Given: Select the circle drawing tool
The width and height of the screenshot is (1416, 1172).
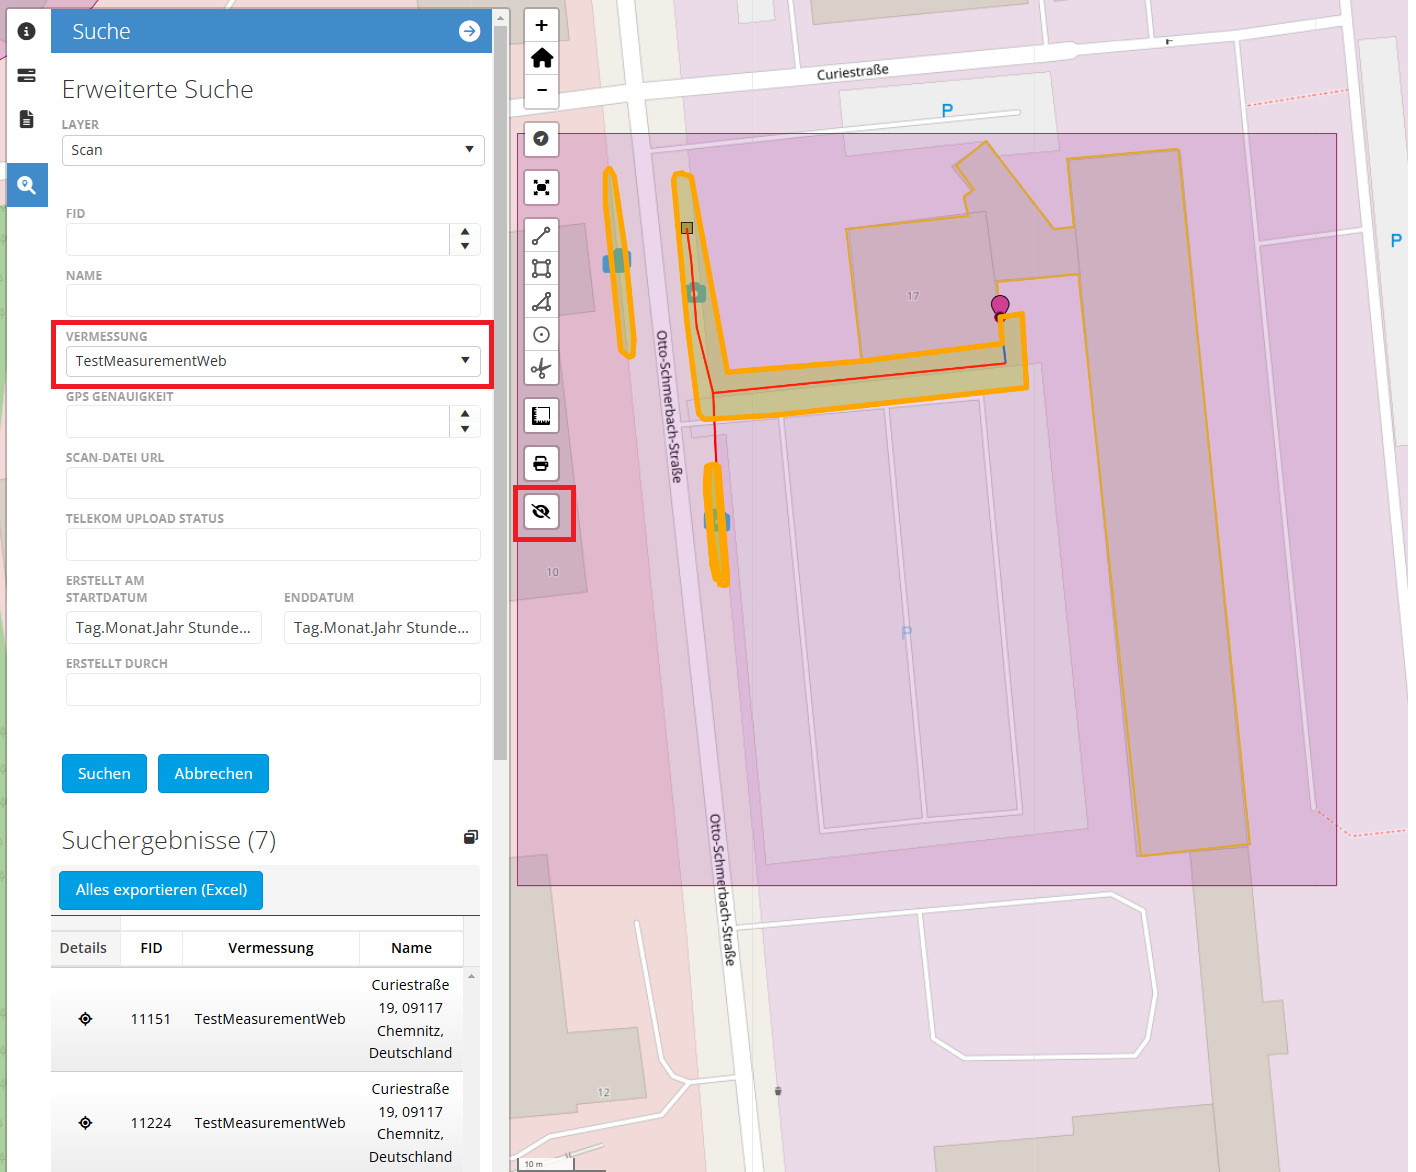Looking at the screenshot, I should coord(541,335).
